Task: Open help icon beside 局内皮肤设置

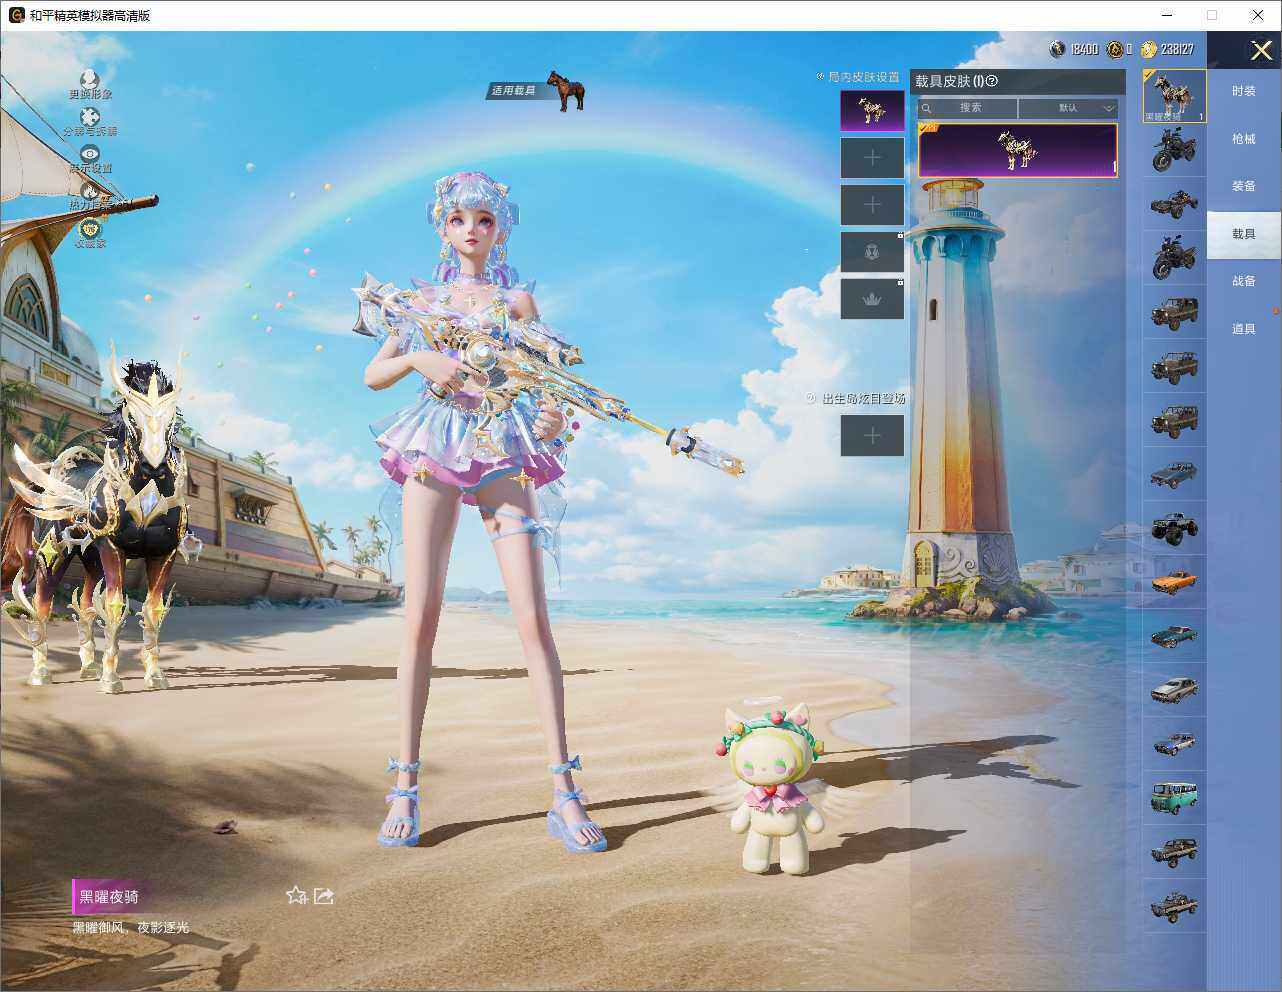Action: [821, 77]
